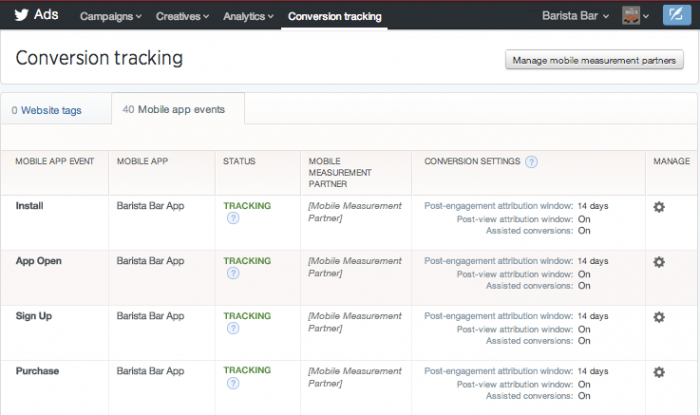Open the Barista Bar account dropdown

click(x=574, y=16)
